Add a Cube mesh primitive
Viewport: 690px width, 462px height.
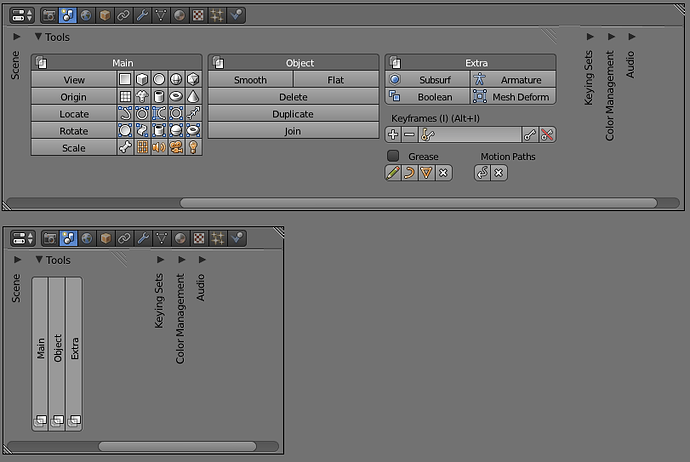pos(142,79)
